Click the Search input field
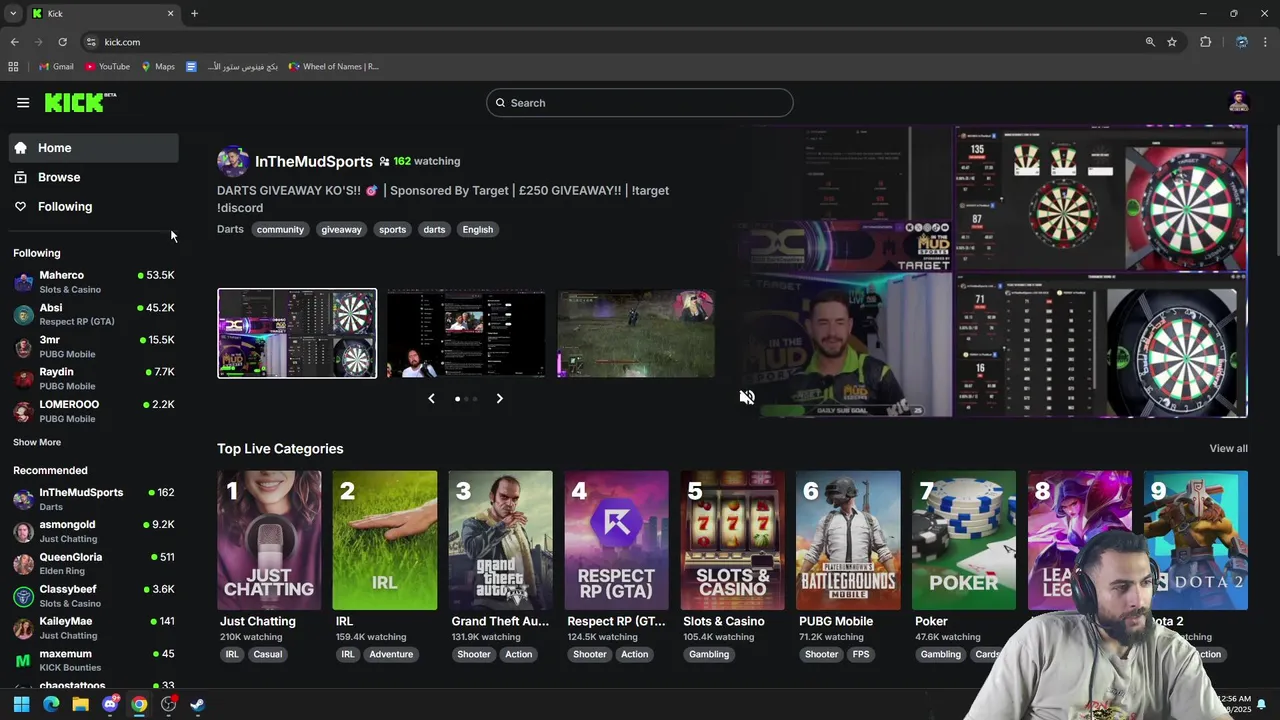Image resolution: width=1280 pixels, height=720 pixels. (x=640, y=103)
